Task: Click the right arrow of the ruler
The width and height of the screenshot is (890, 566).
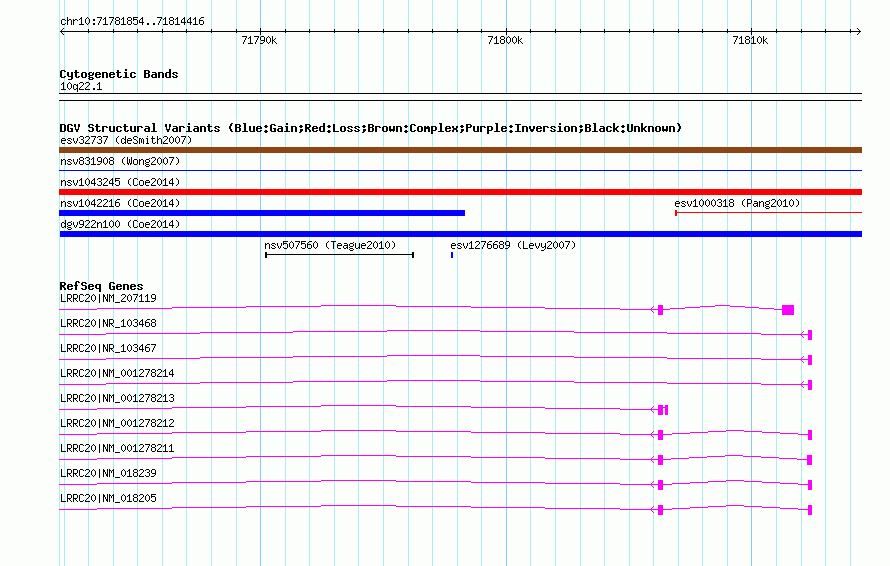Action: [x=858, y=32]
